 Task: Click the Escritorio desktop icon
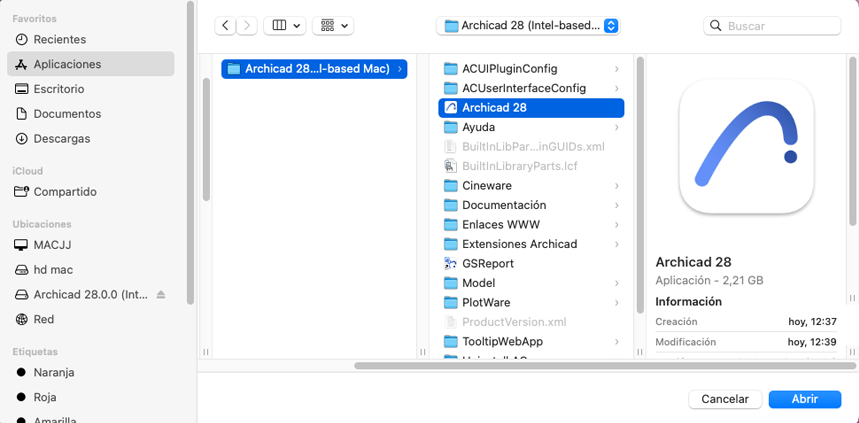point(21,89)
